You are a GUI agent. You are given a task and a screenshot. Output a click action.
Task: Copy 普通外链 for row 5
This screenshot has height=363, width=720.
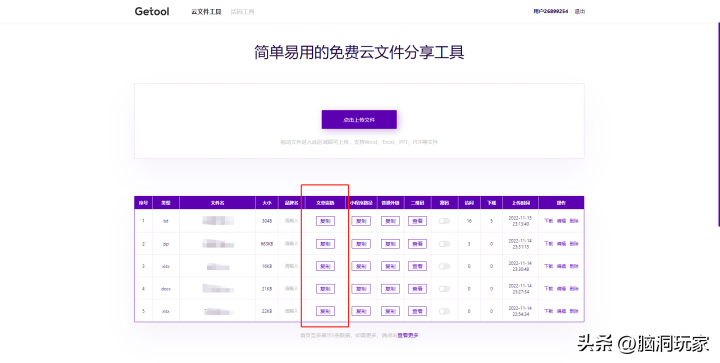[x=390, y=311]
